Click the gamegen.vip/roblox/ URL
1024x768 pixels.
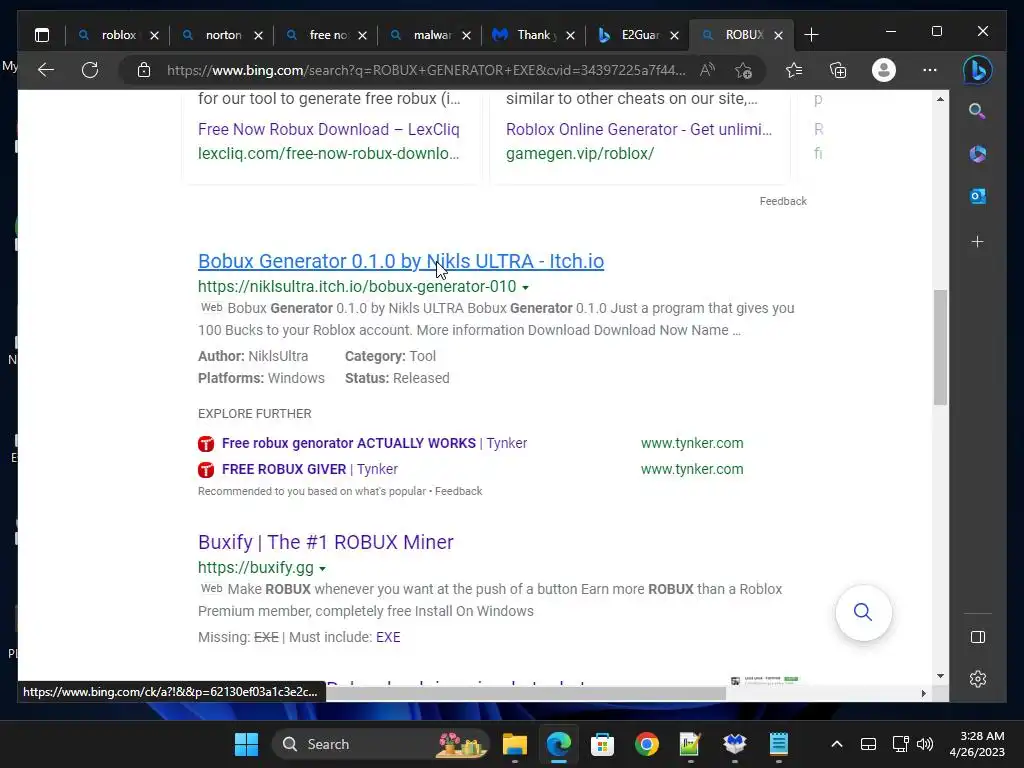click(x=580, y=153)
